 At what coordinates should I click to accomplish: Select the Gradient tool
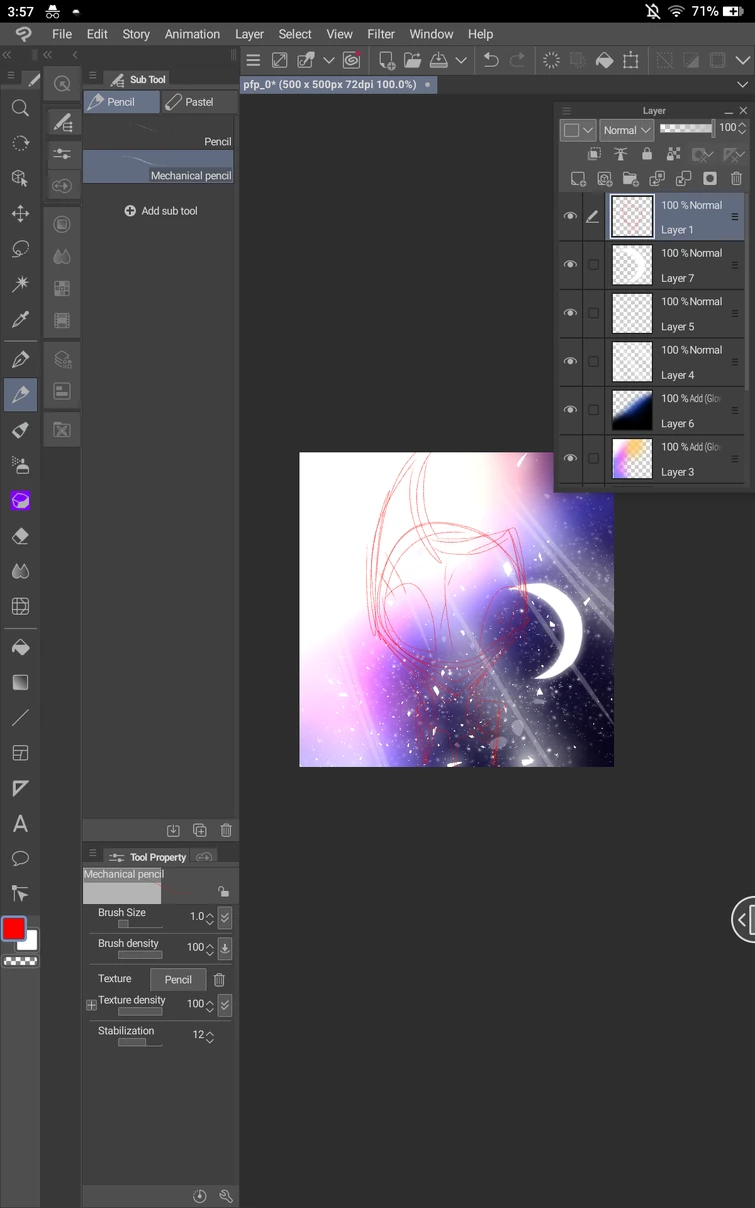20,682
